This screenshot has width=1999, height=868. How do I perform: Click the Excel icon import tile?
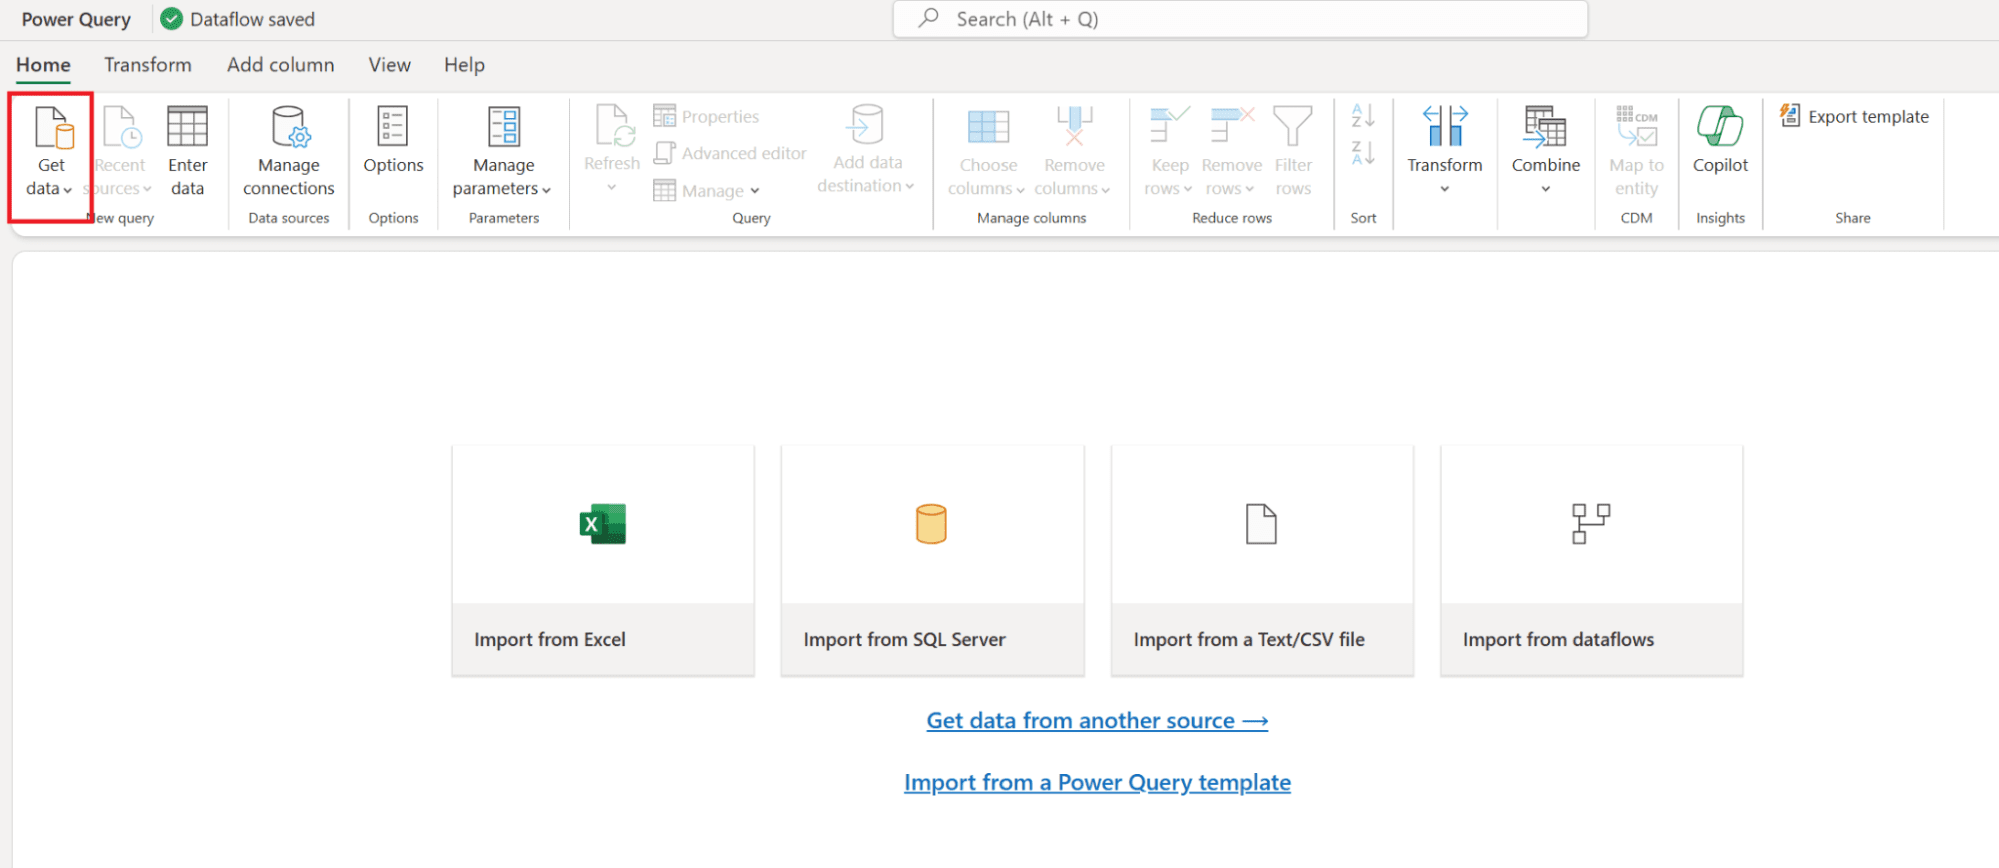tap(602, 524)
